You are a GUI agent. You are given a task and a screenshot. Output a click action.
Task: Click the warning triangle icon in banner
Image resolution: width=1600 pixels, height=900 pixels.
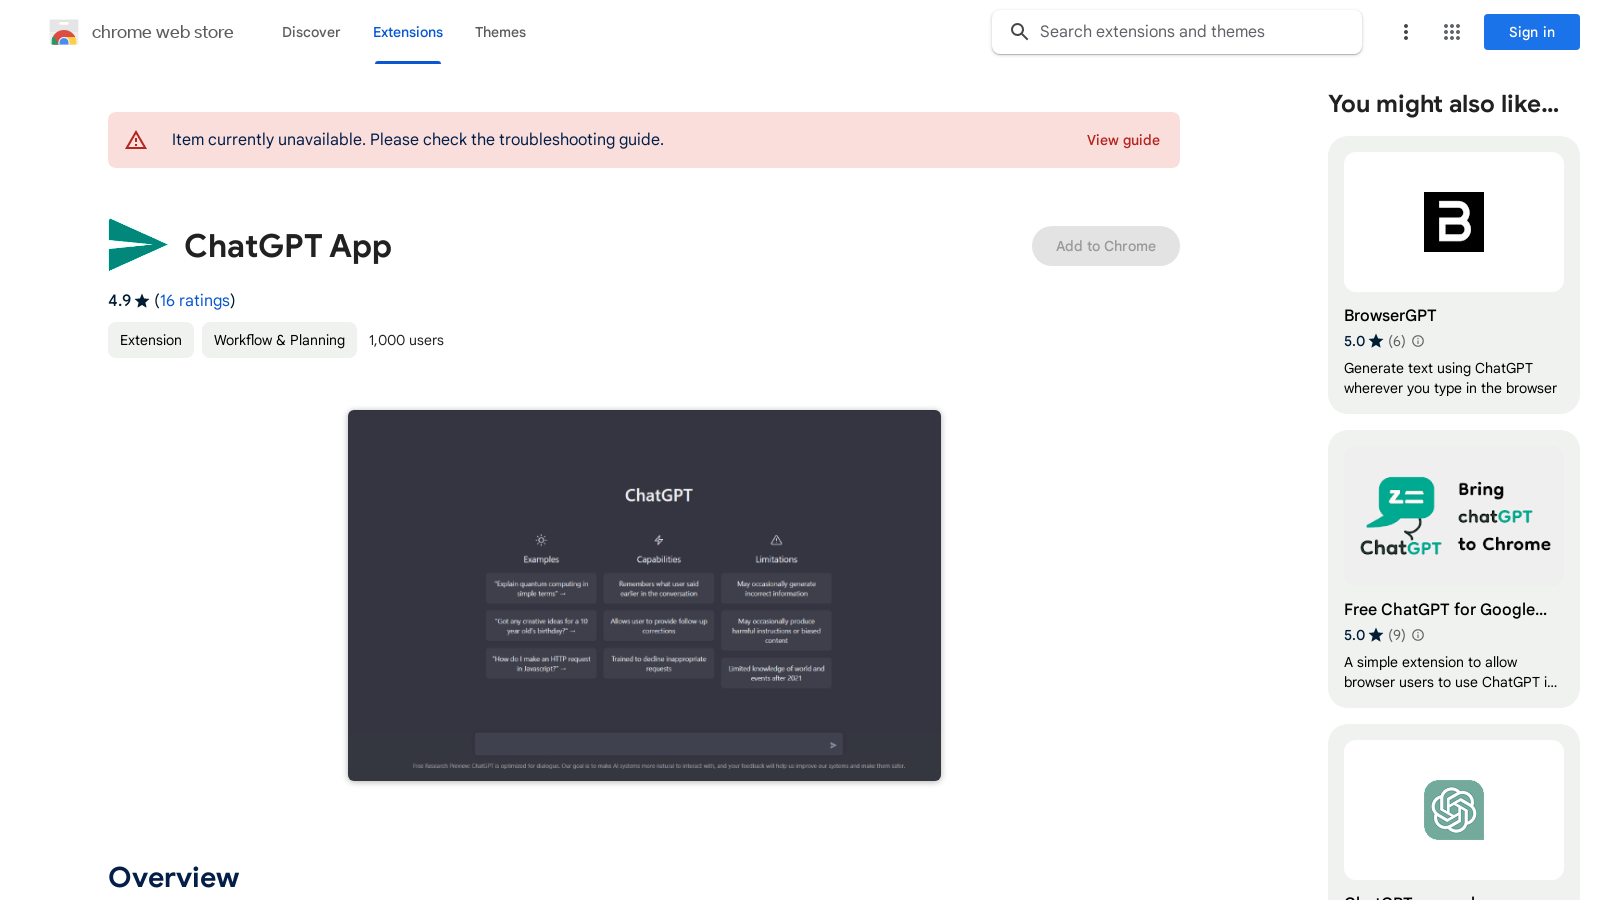point(136,140)
